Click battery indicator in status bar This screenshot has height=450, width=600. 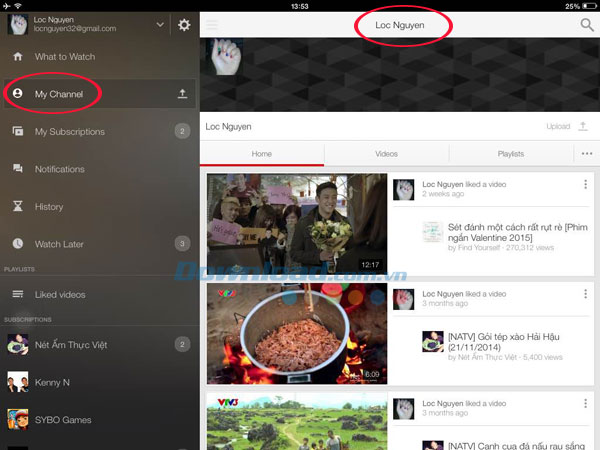click(x=589, y=6)
